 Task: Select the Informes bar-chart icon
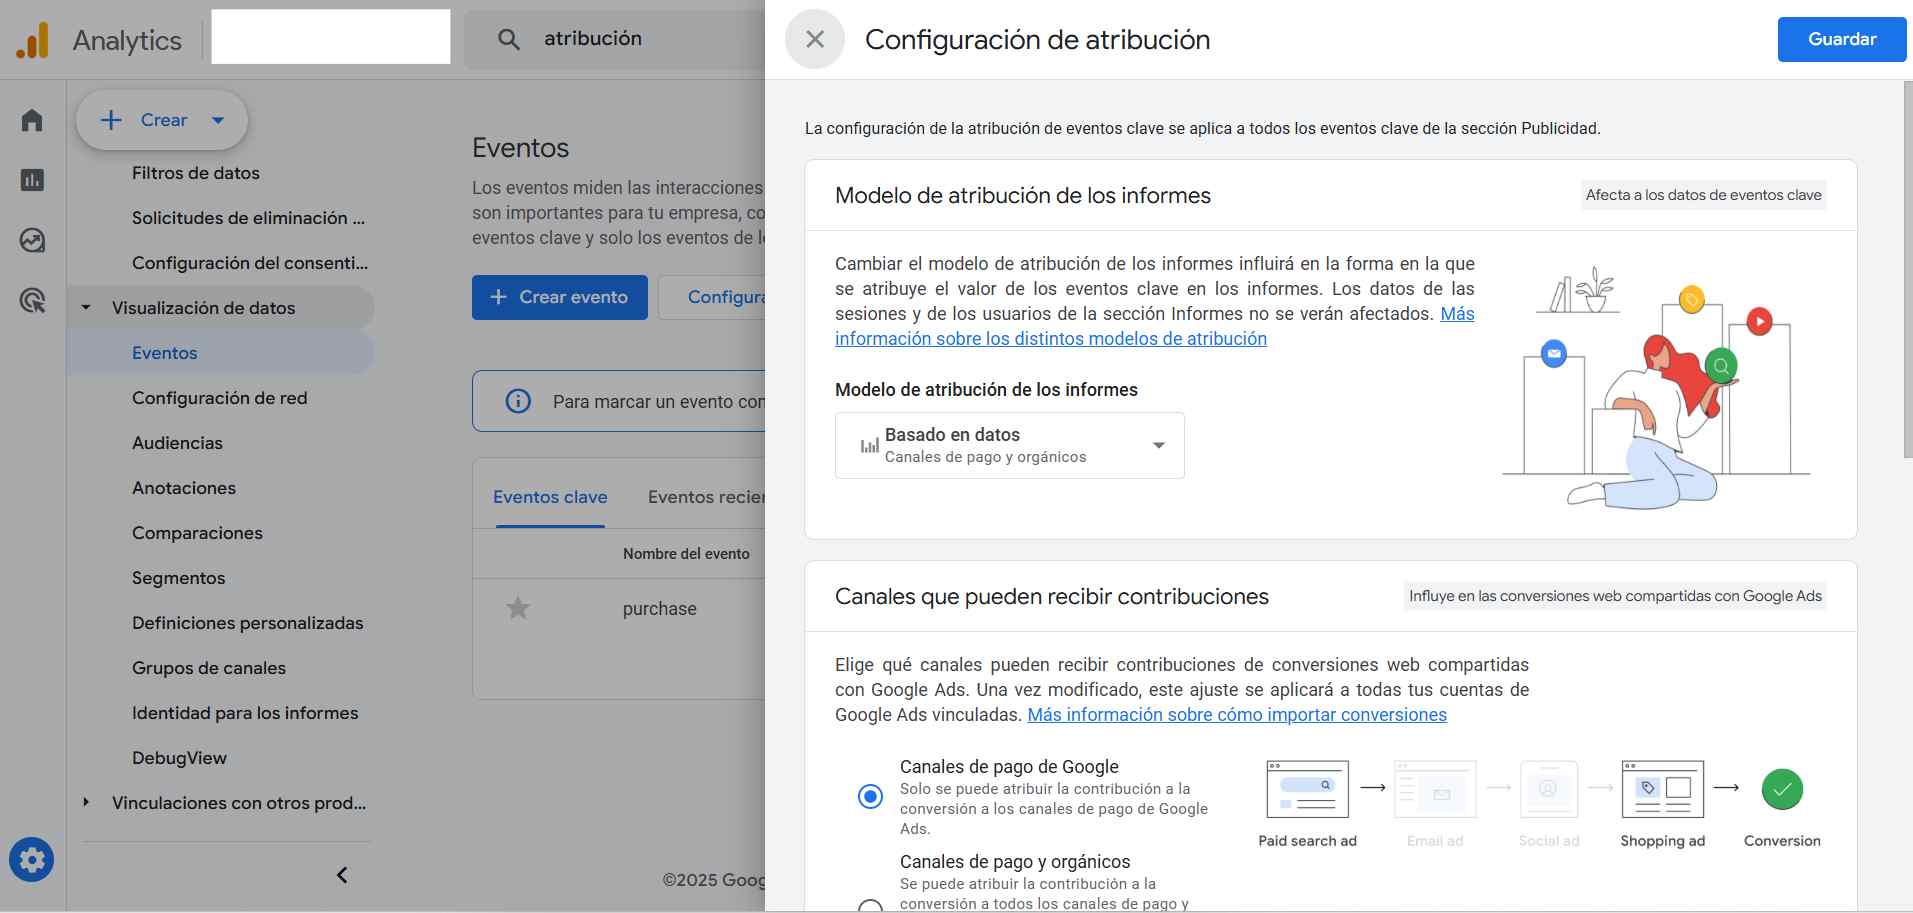tap(31, 180)
